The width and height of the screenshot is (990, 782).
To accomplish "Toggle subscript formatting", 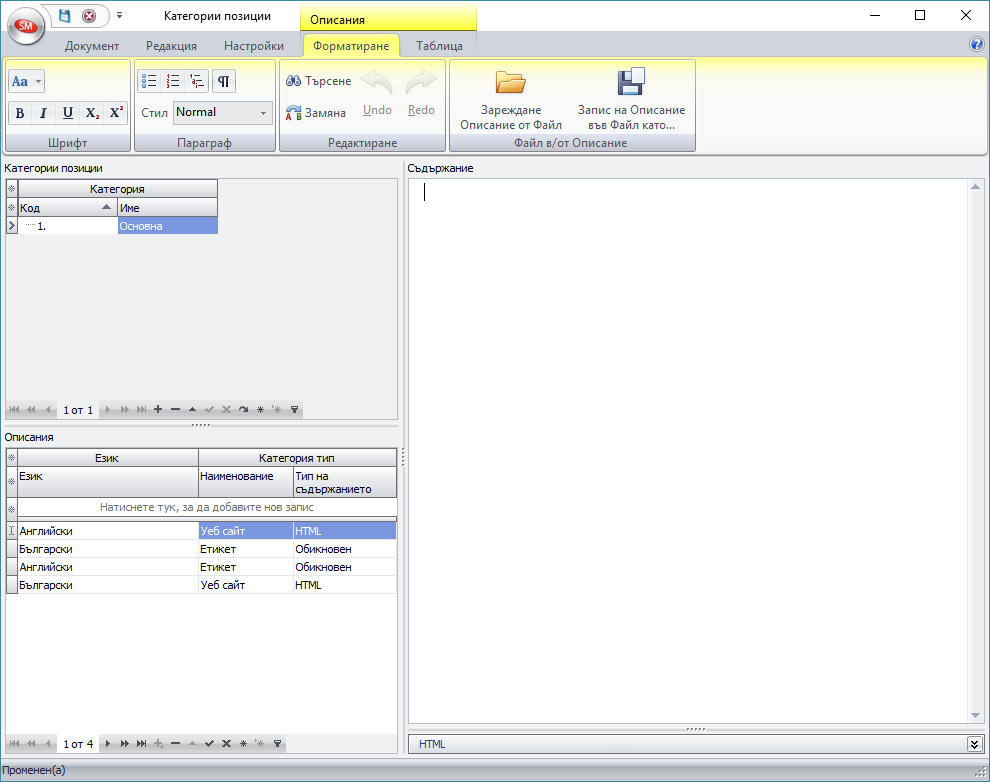I will (x=92, y=113).
